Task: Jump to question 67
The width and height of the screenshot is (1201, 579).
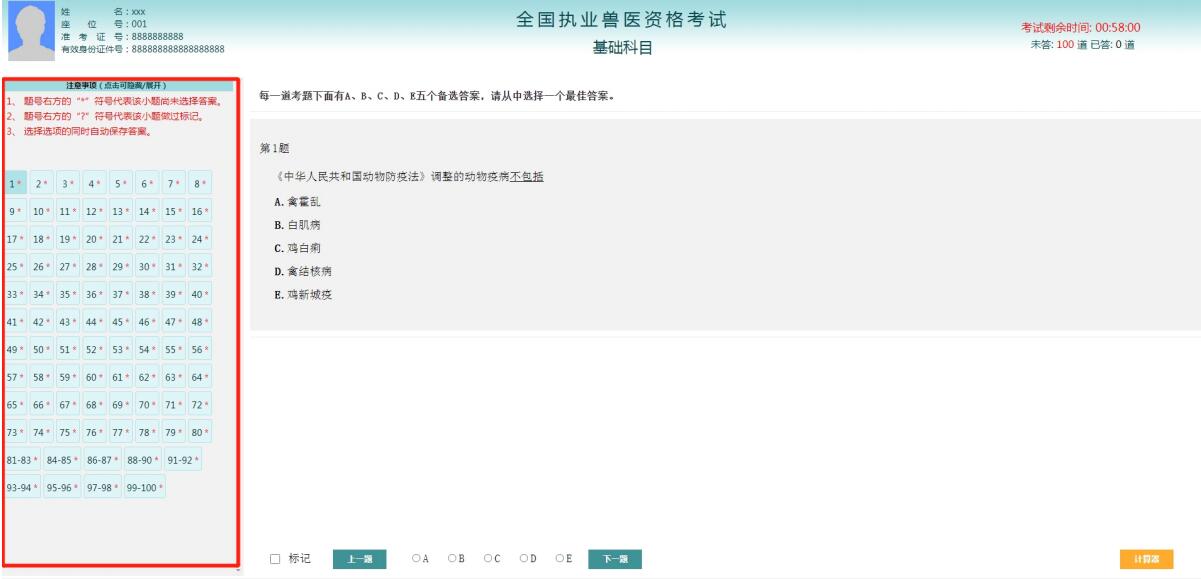Action: tap(68, 405)
